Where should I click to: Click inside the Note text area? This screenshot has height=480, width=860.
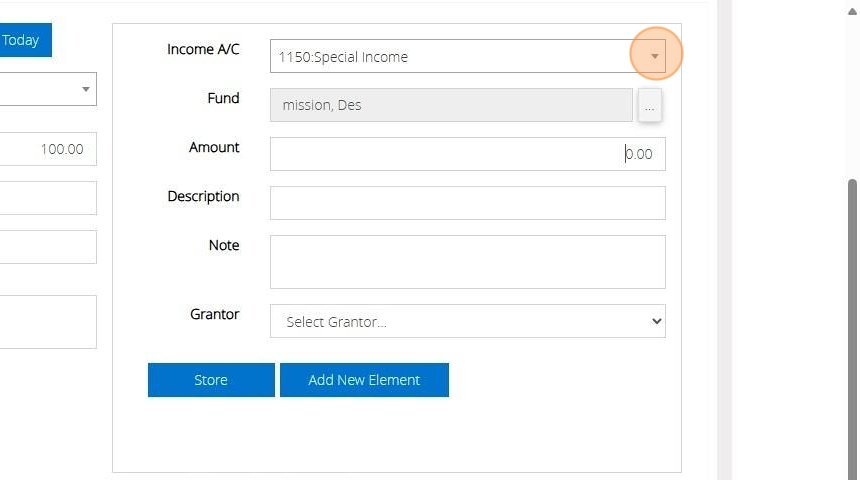(467, 262)
